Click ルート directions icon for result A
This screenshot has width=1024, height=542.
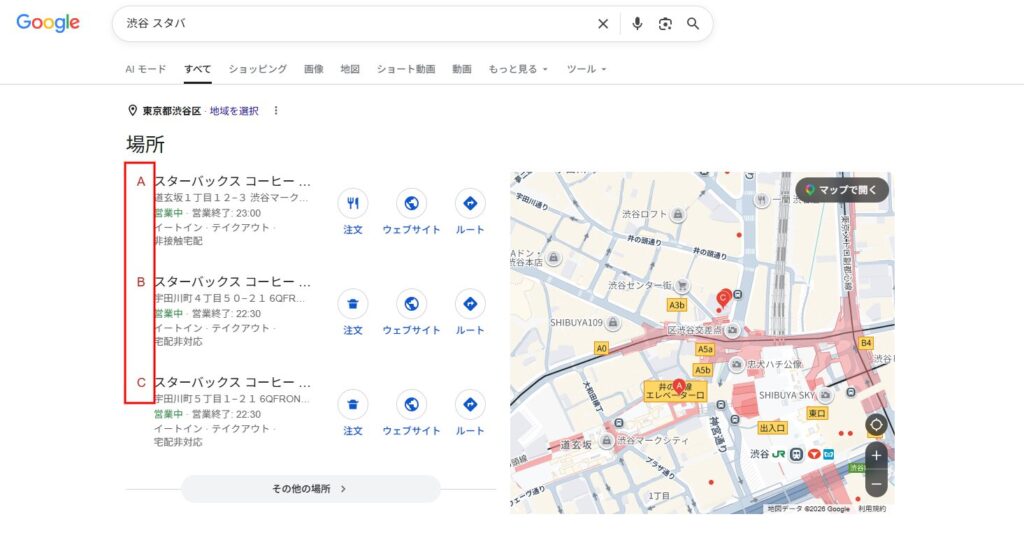click(470, 203)
